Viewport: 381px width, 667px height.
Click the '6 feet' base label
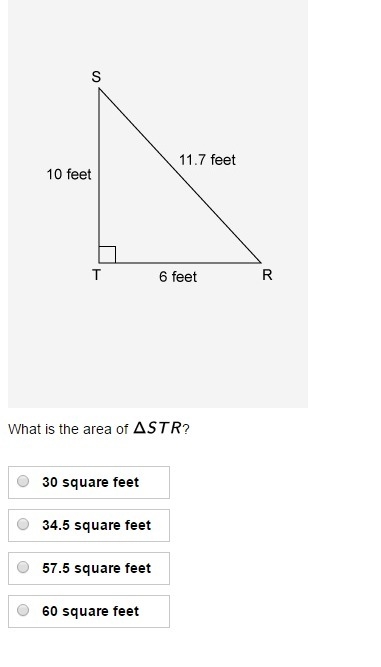click(178, 277)
